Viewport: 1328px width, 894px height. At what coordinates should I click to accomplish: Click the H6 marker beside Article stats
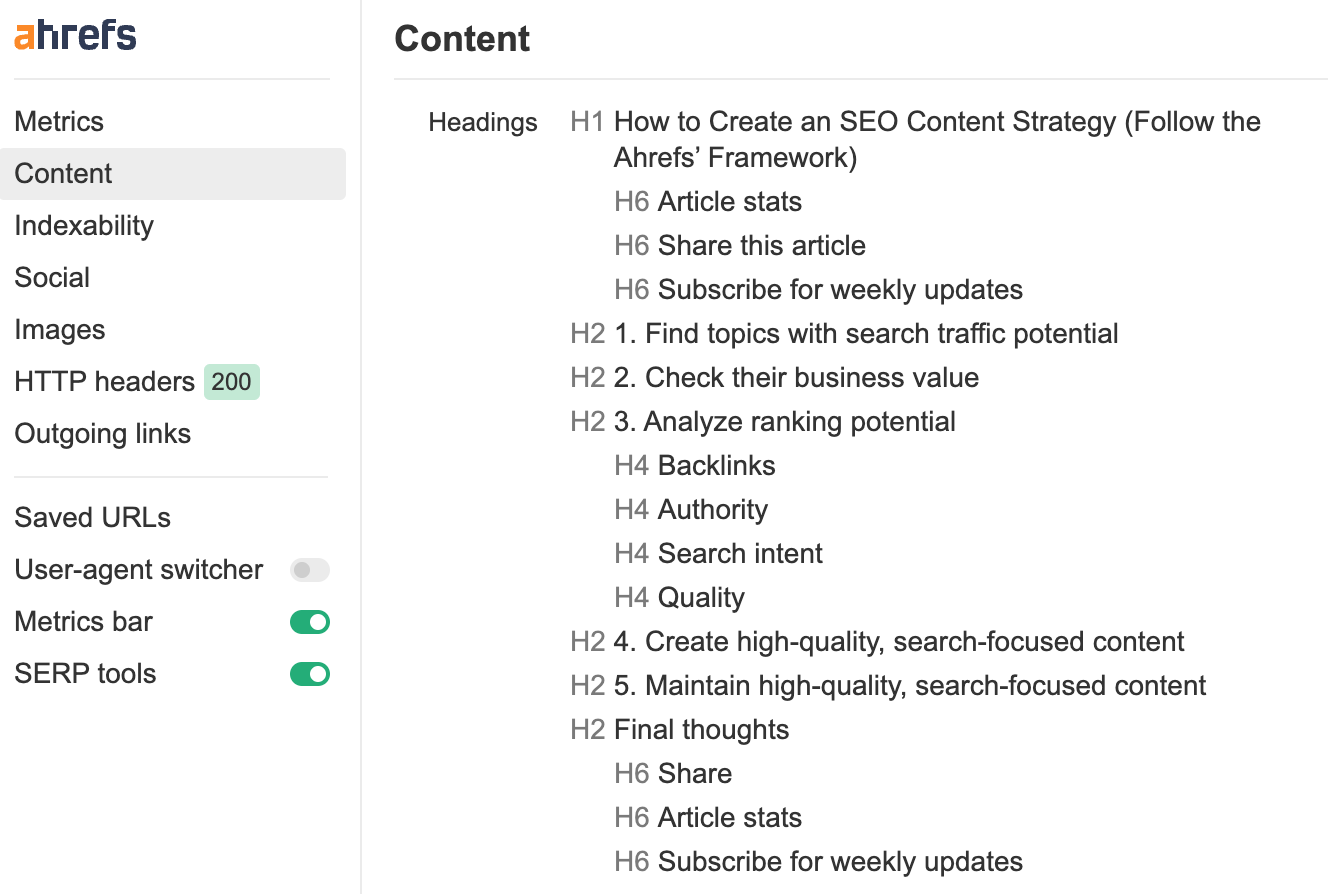click(631, 202)
